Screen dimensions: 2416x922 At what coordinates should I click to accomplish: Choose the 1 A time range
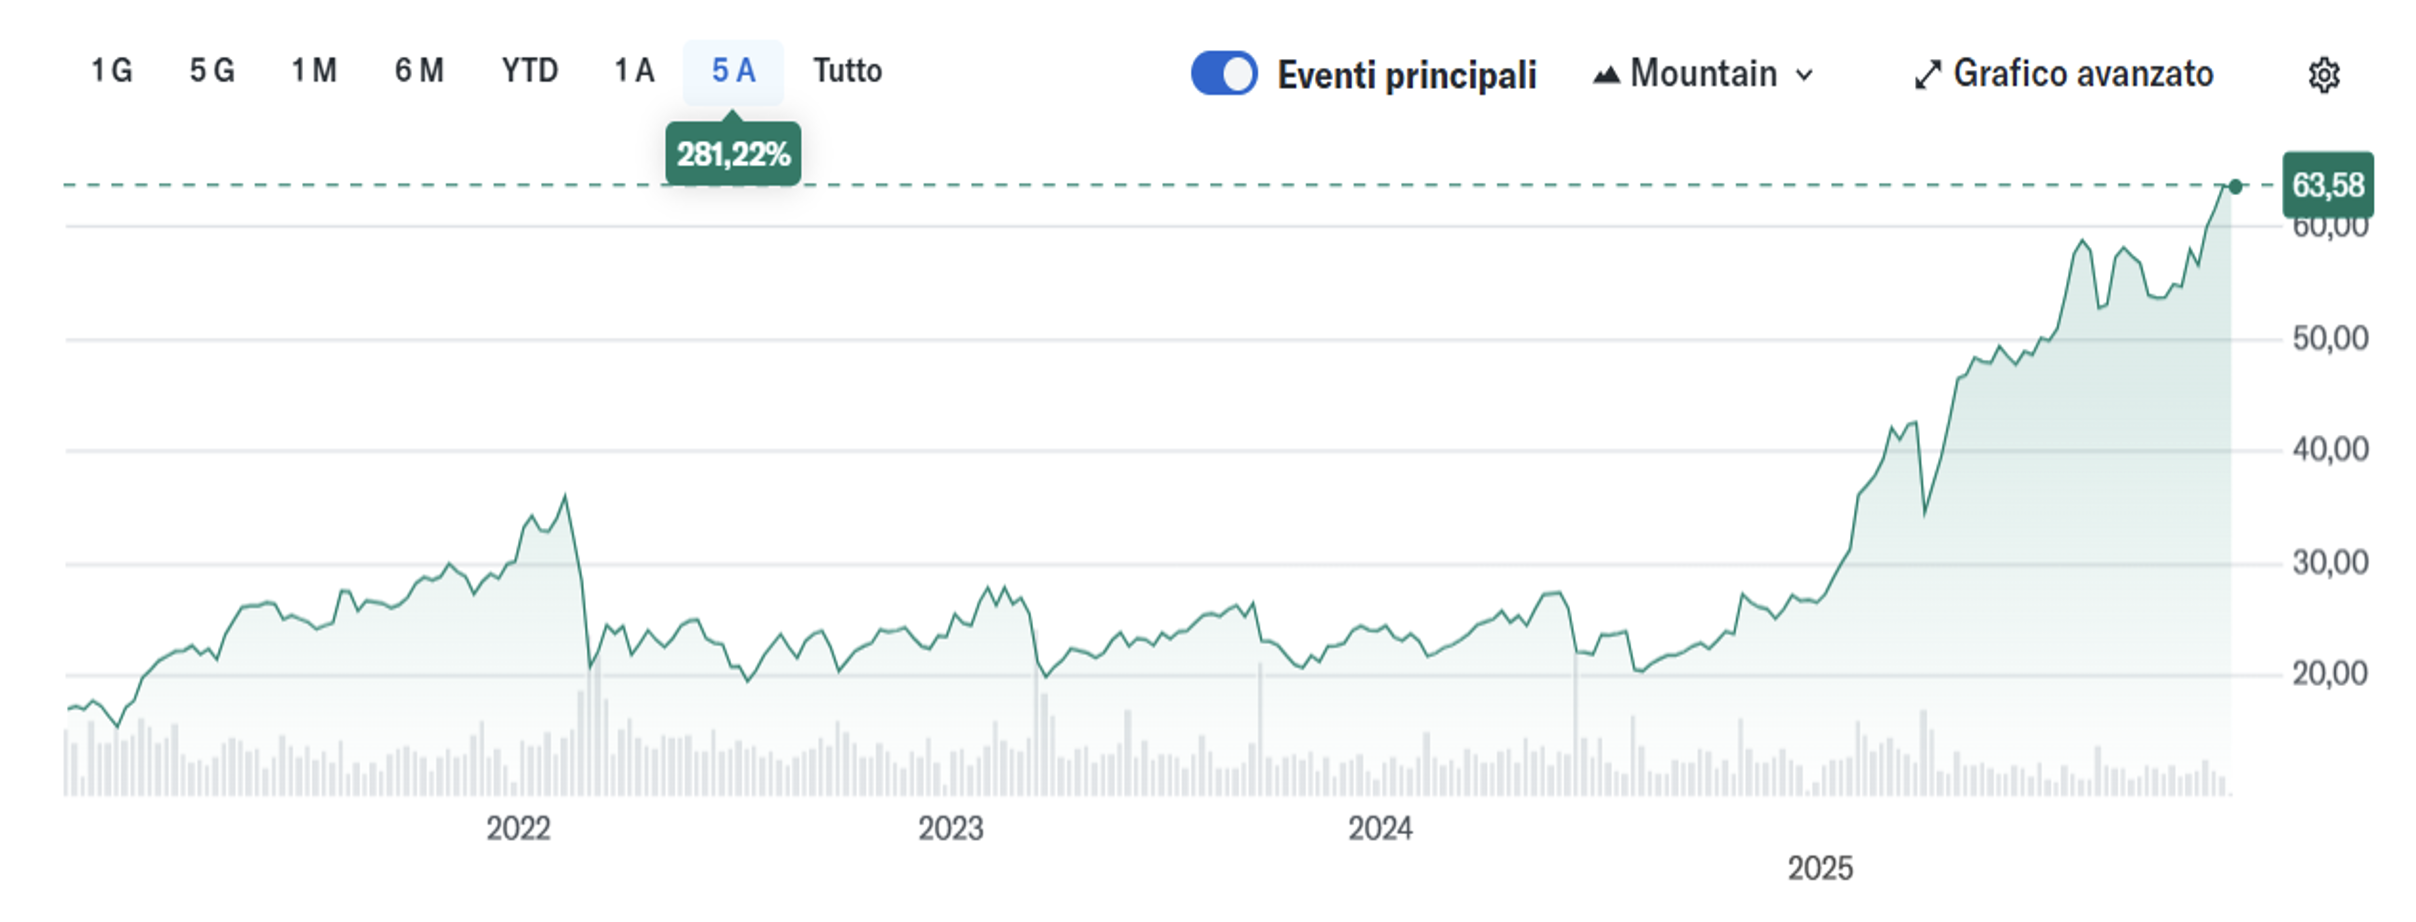click(x=634, y=71)
